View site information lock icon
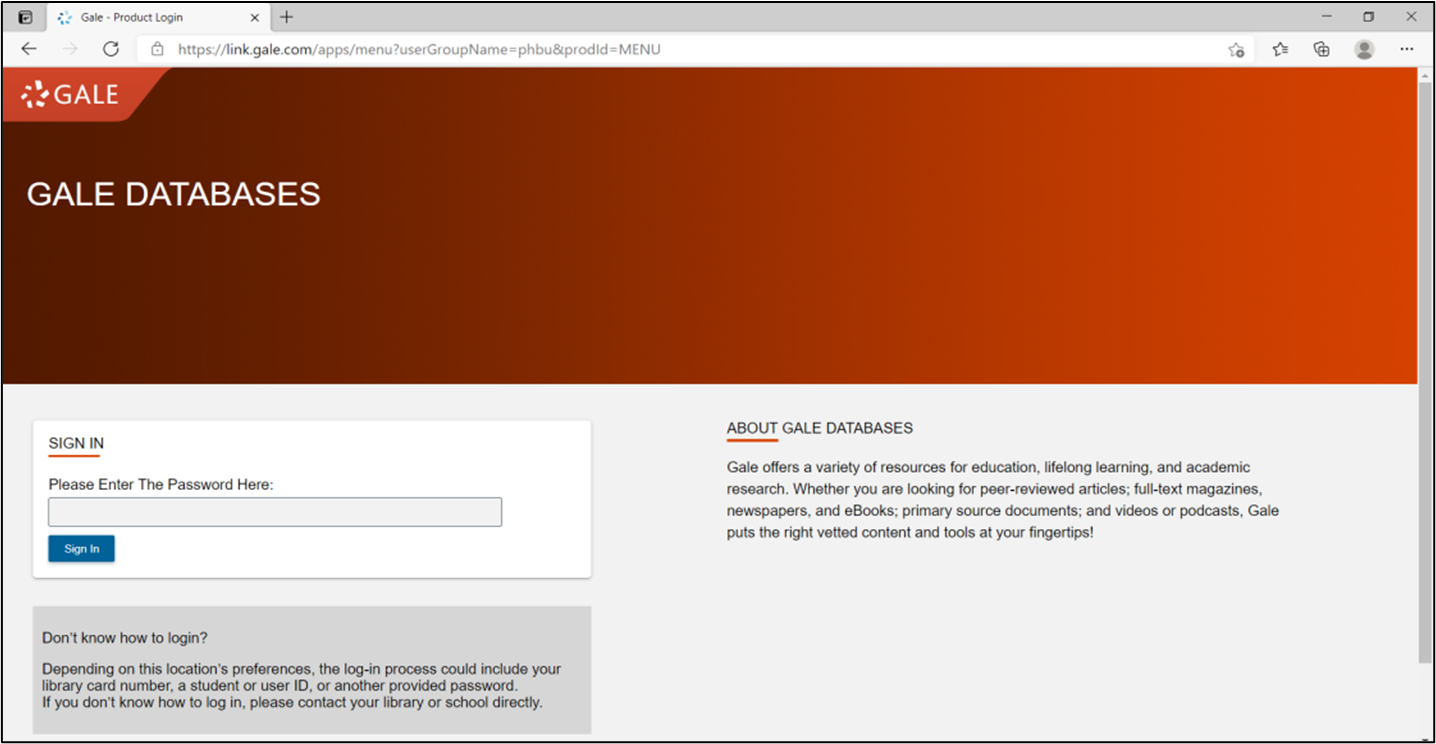The image size is (1436, 744). [x=157, y=49]
